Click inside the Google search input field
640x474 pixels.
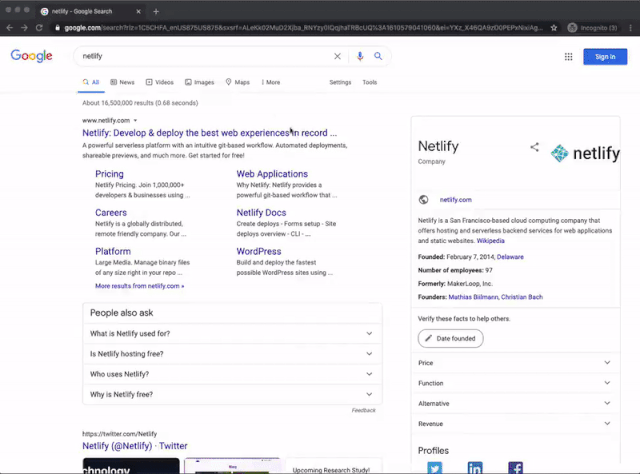200,57
